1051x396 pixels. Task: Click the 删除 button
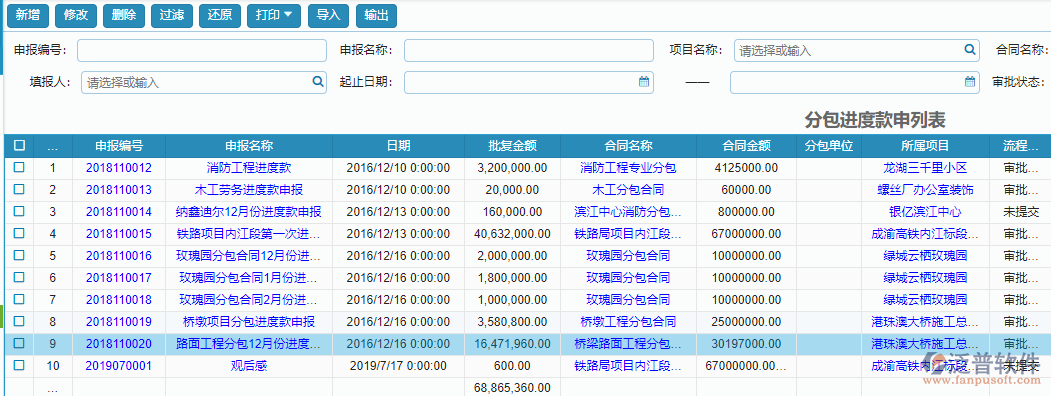[124, 15]
